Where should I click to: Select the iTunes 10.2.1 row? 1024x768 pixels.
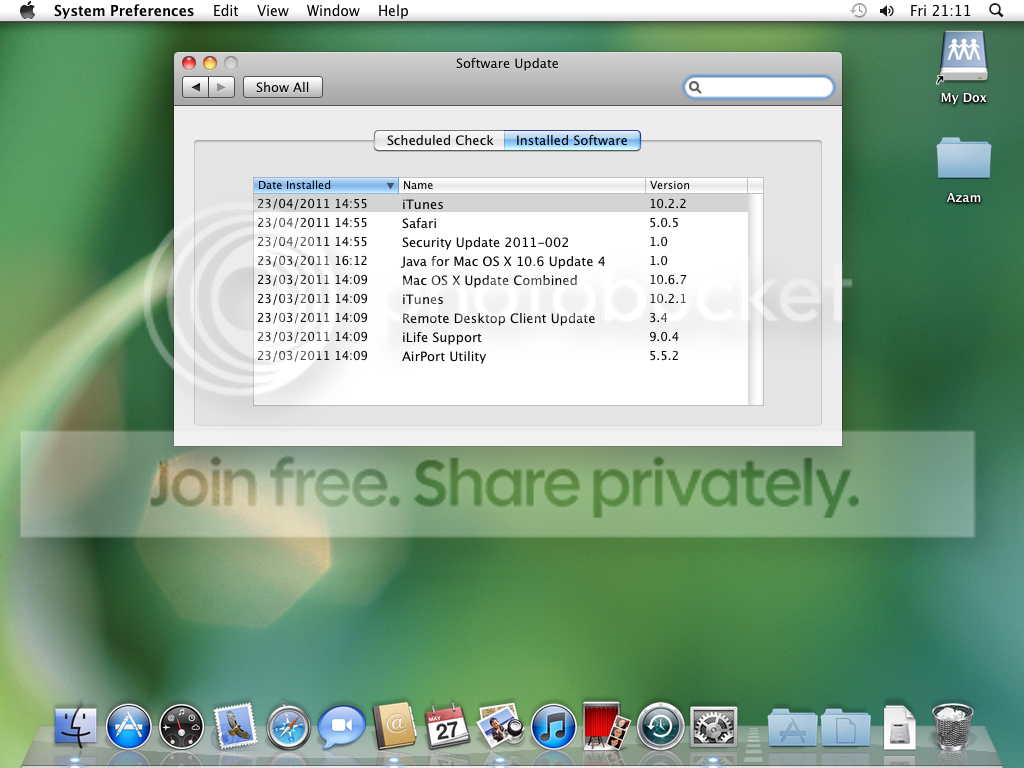[501, 298]
